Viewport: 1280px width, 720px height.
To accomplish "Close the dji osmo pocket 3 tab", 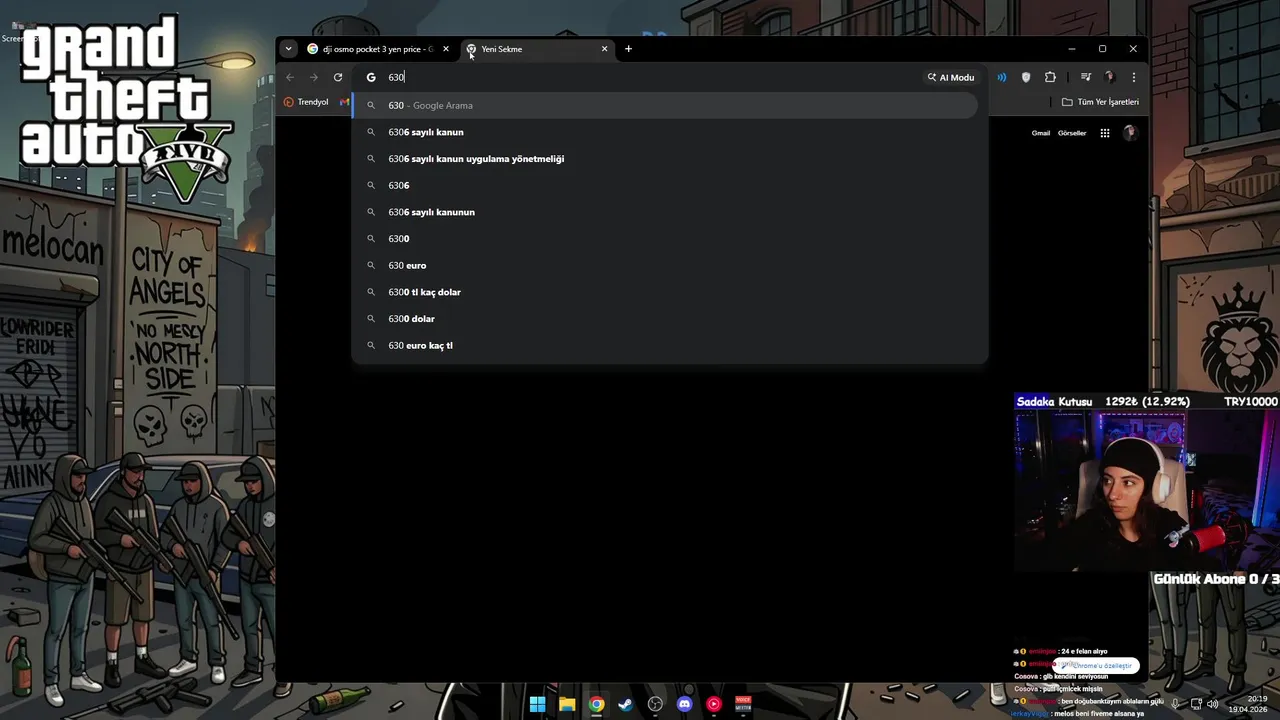I will coord(446,49).
